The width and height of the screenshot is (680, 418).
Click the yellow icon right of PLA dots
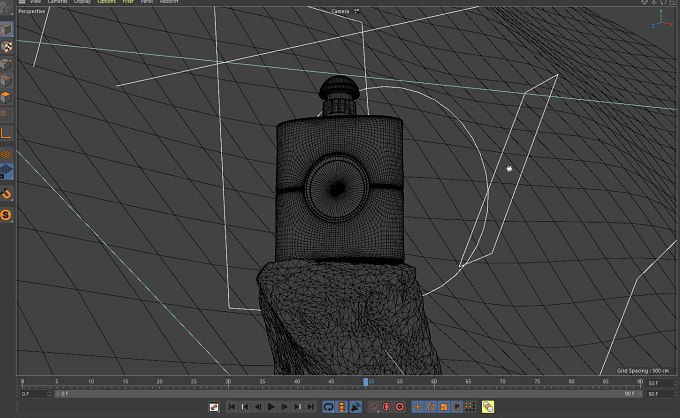(487, 407)
